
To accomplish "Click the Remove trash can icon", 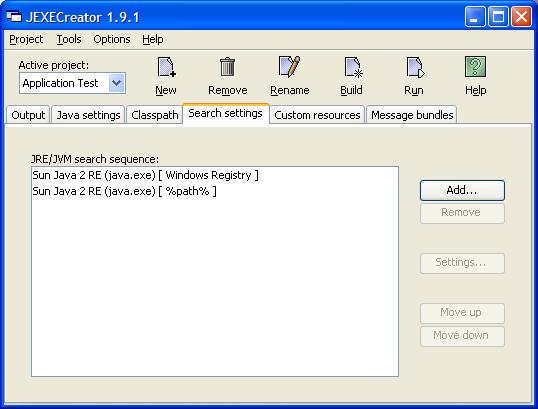I will [227, 67].
